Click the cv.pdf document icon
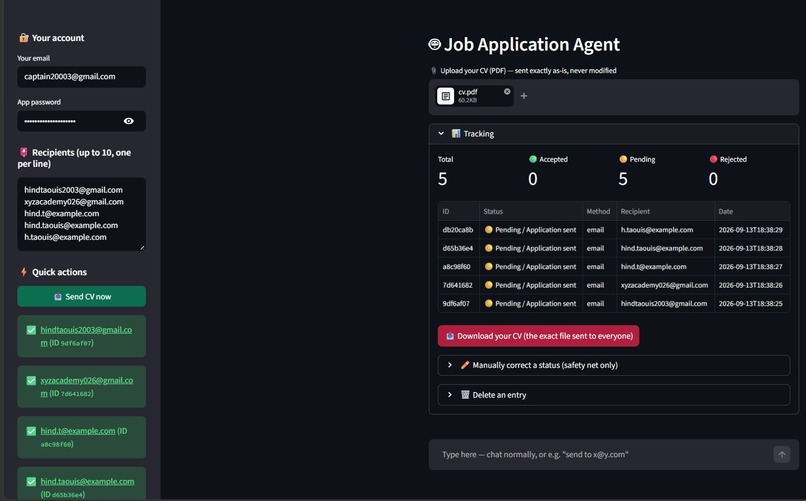 pyautogui.click(x=446, y=96)
